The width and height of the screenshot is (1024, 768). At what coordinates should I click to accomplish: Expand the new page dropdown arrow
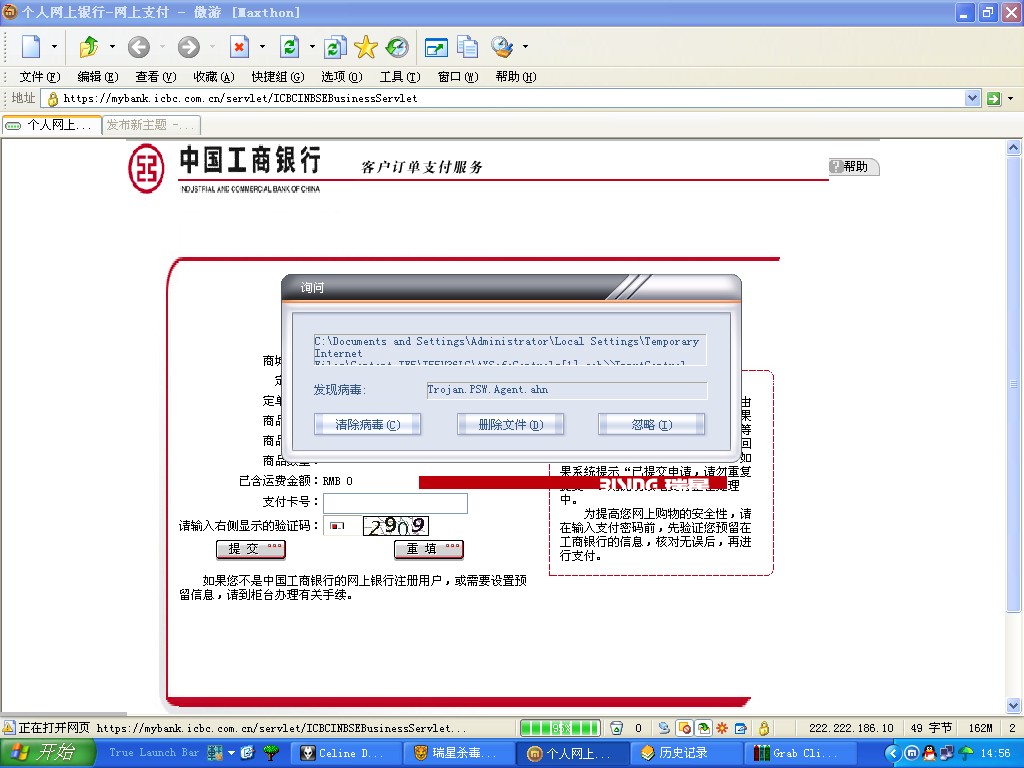tap(54, 47)
